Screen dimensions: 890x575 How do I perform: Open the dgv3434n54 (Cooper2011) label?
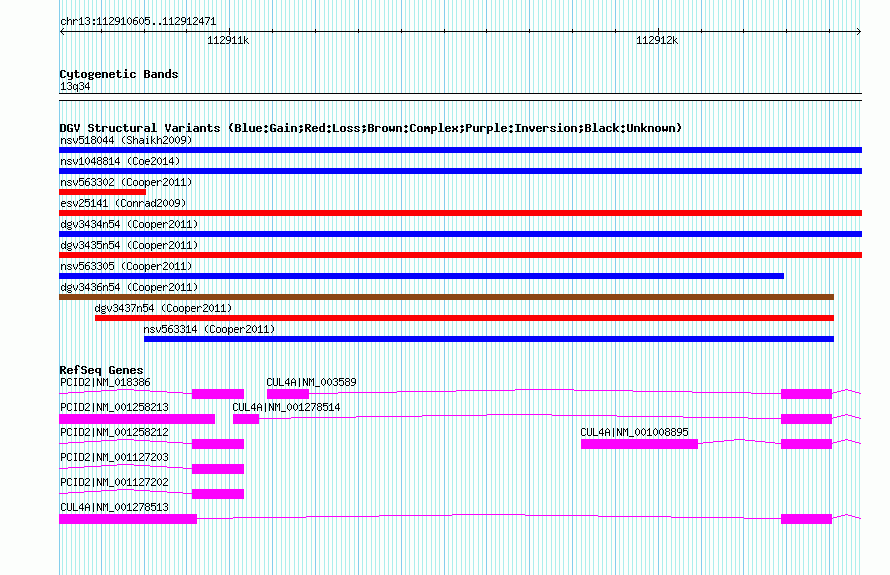point(129,224)
